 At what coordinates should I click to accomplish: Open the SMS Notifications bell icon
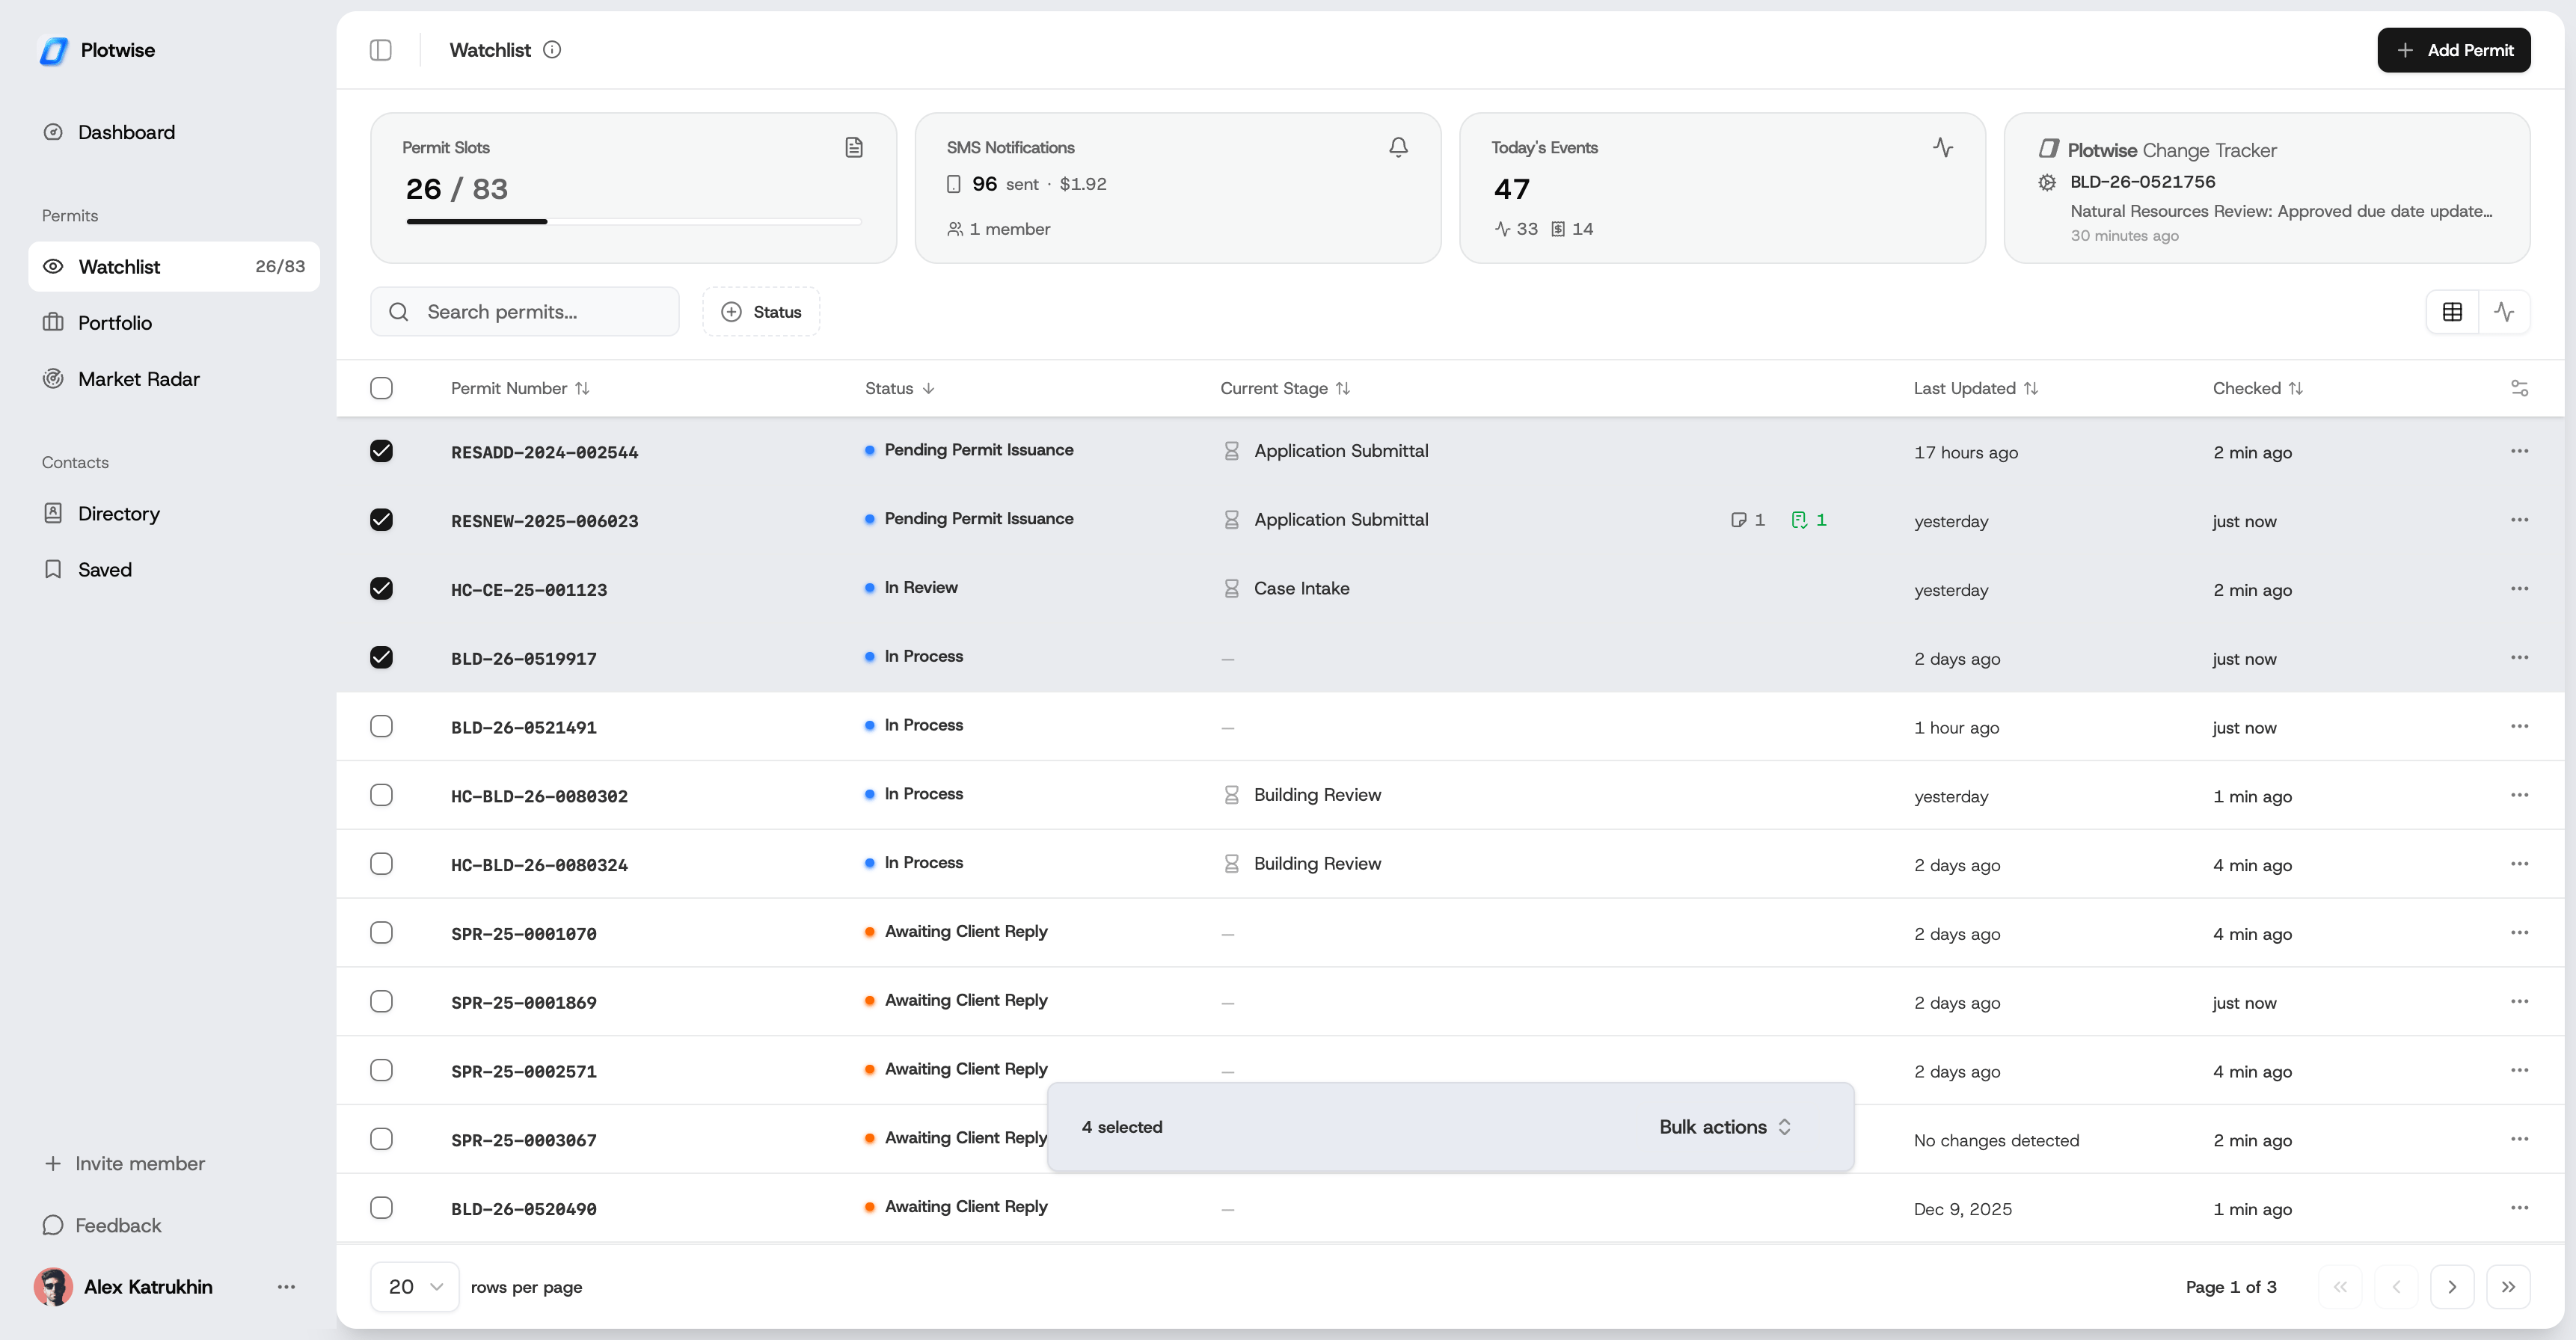1398,147
